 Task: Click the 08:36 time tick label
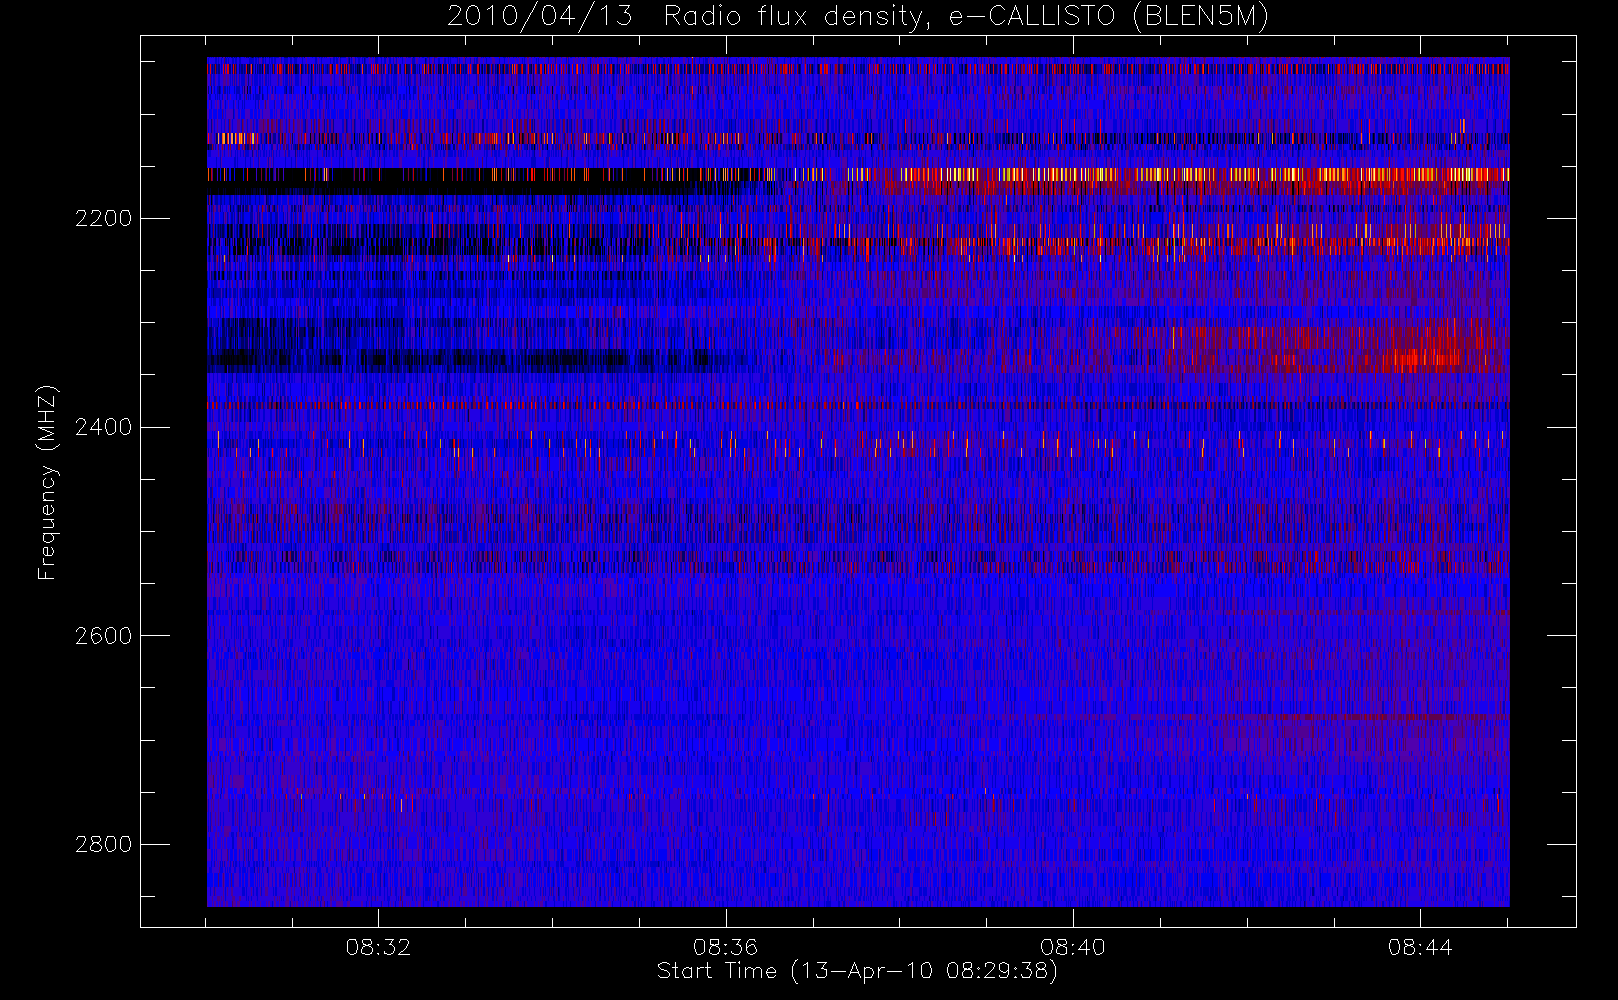point(725,947)
